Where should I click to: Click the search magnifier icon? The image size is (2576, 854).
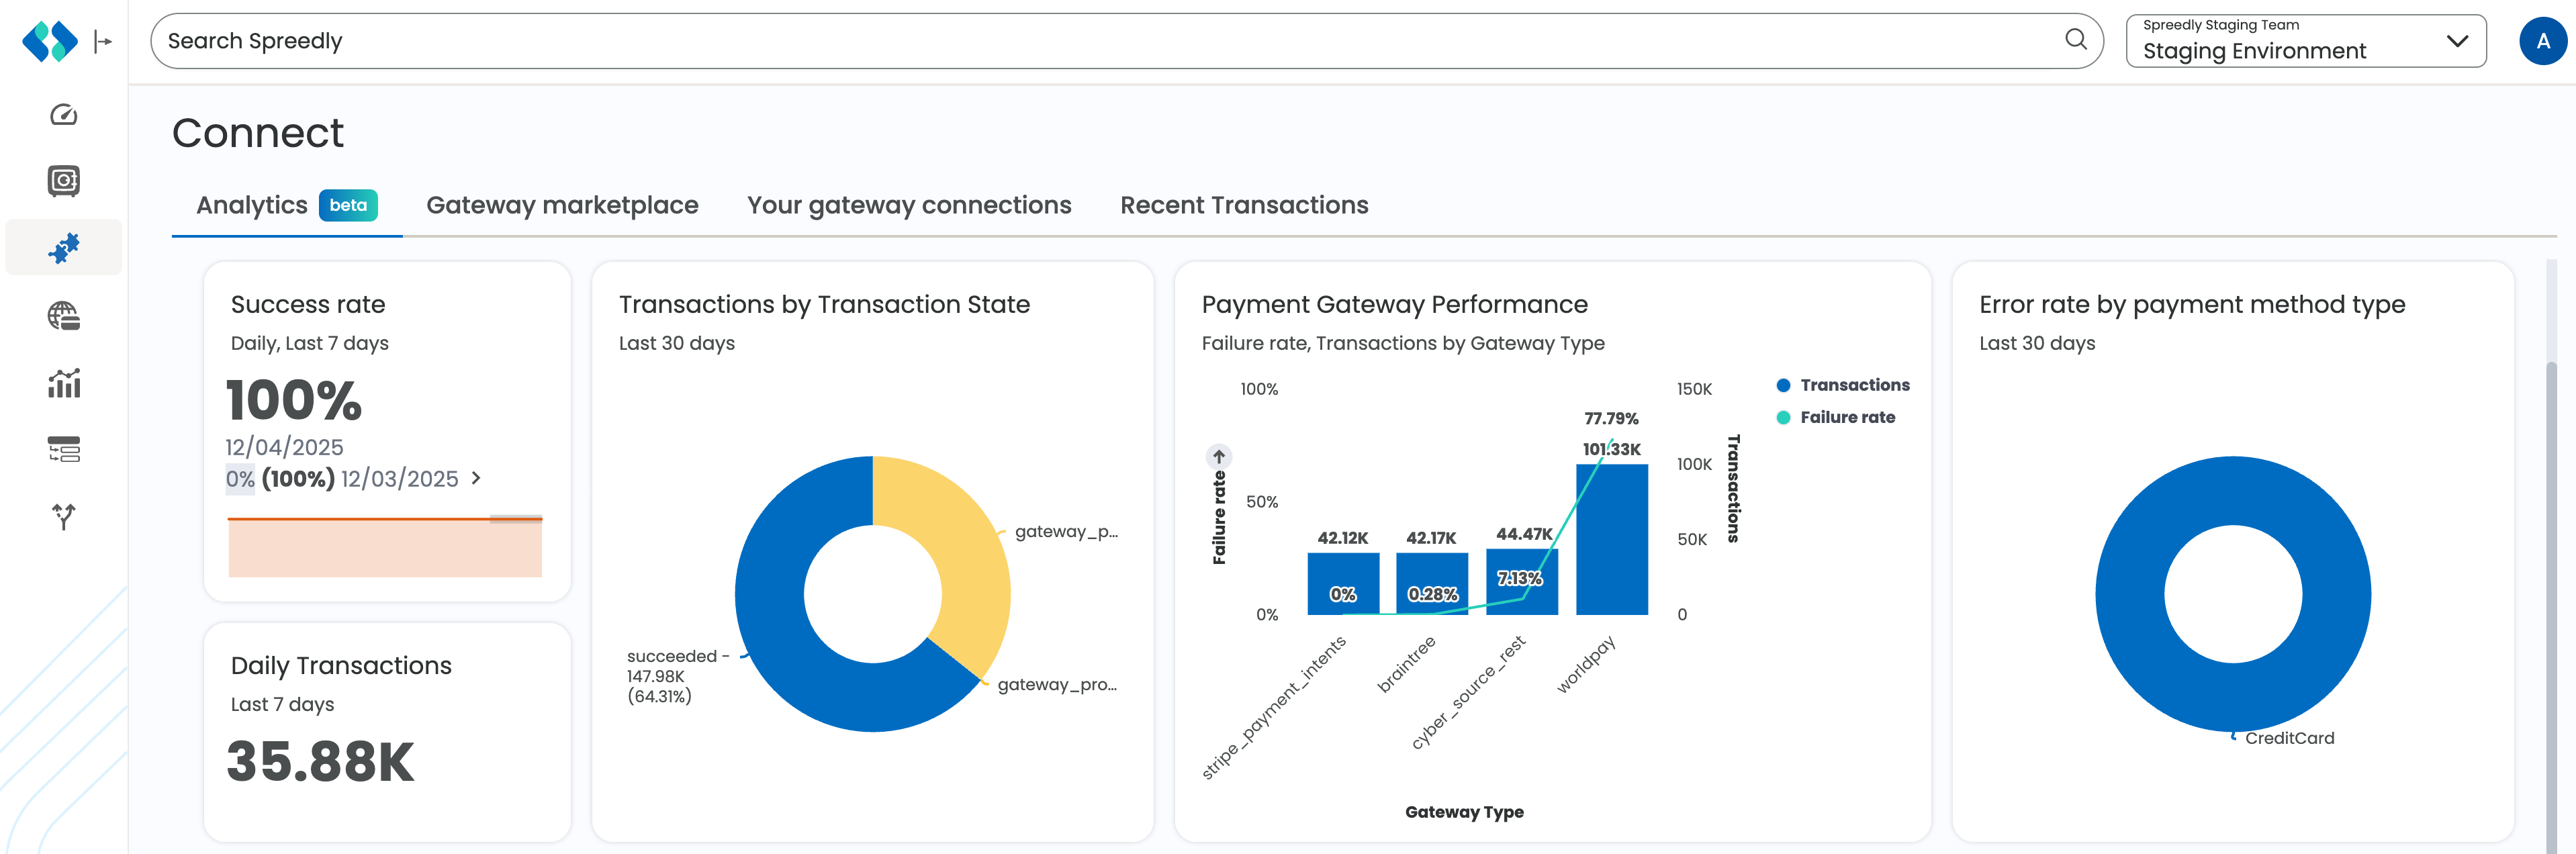tap(2075, 40)
